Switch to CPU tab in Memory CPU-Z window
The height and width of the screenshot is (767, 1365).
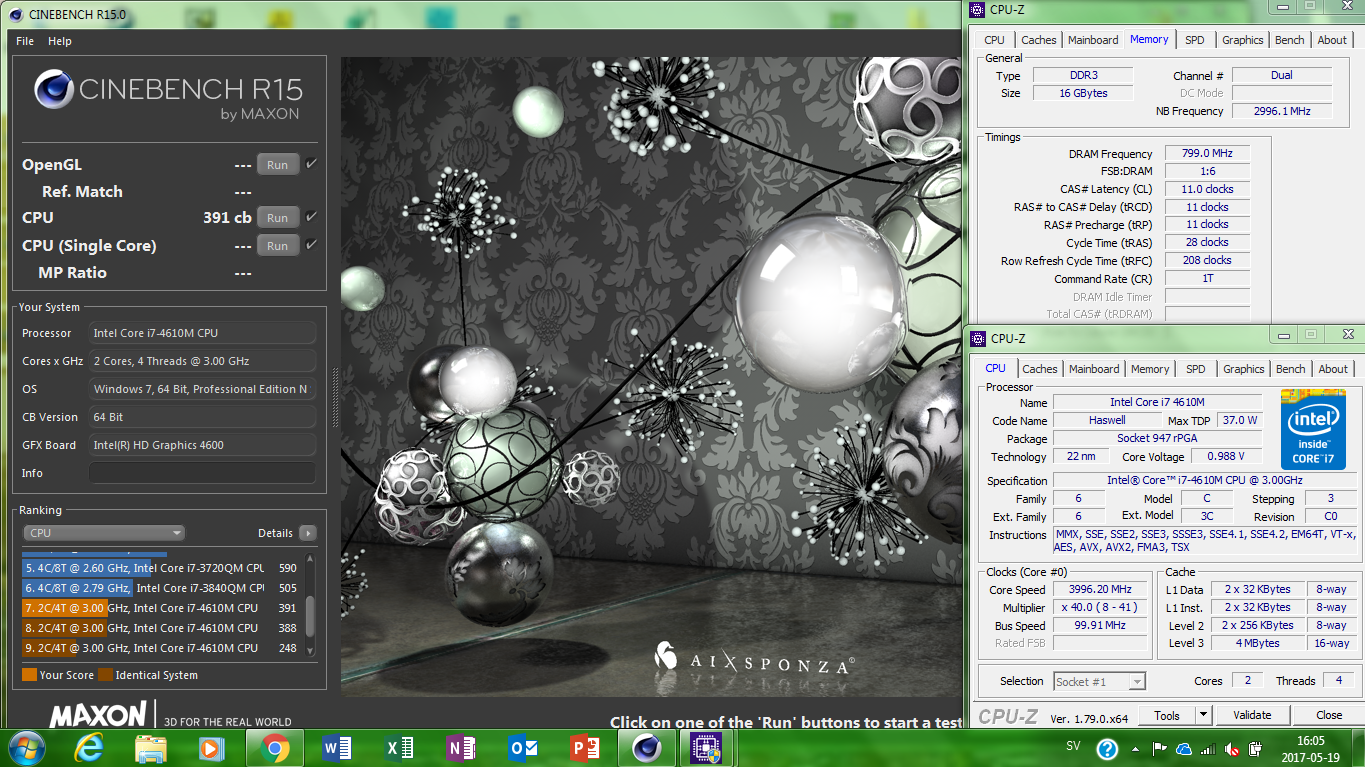pyautogui.click(x=994, y=40)
